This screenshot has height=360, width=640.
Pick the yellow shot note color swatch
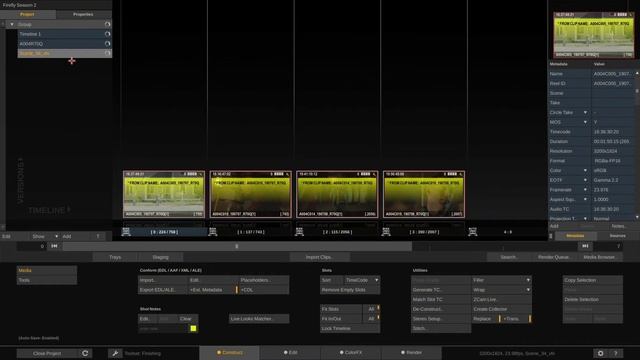pos(193,328)
